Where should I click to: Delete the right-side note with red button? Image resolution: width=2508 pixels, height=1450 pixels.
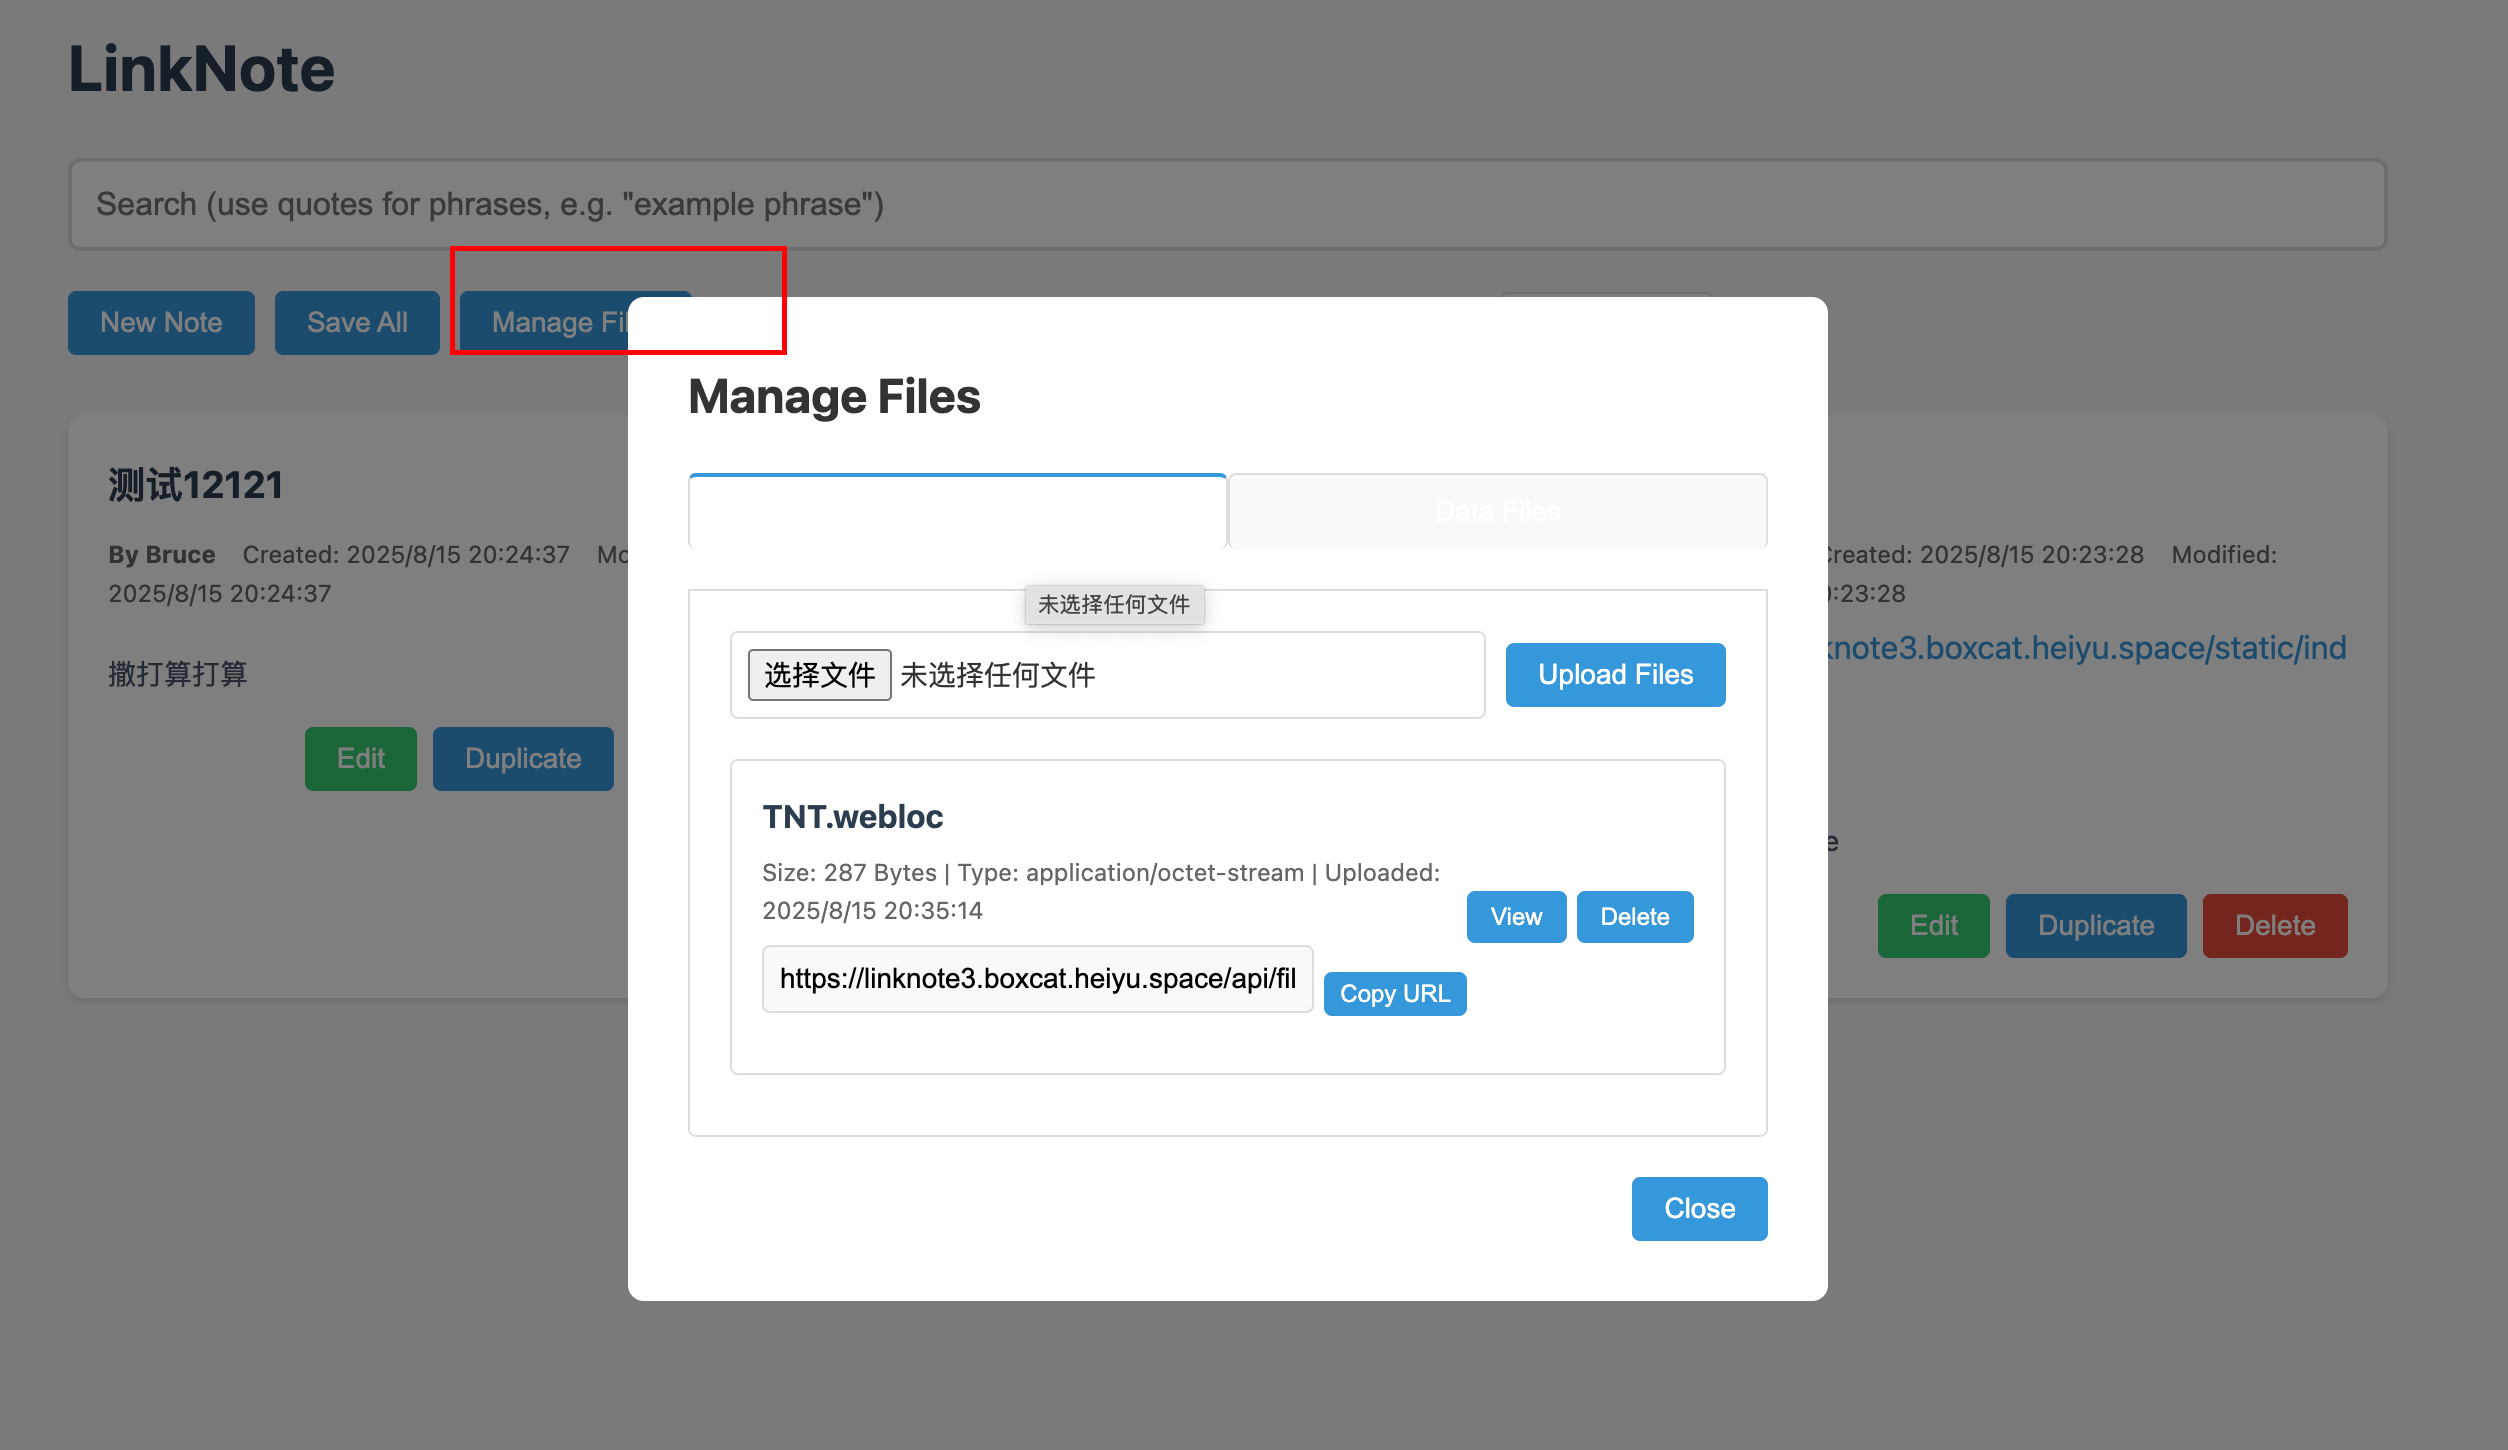tap(2275, 926)
